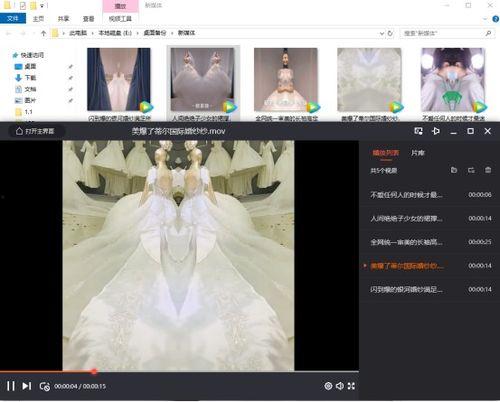Select the thumbnail with green bodice dress
This screenshot has height=402, width=500.
coord(453,79)
